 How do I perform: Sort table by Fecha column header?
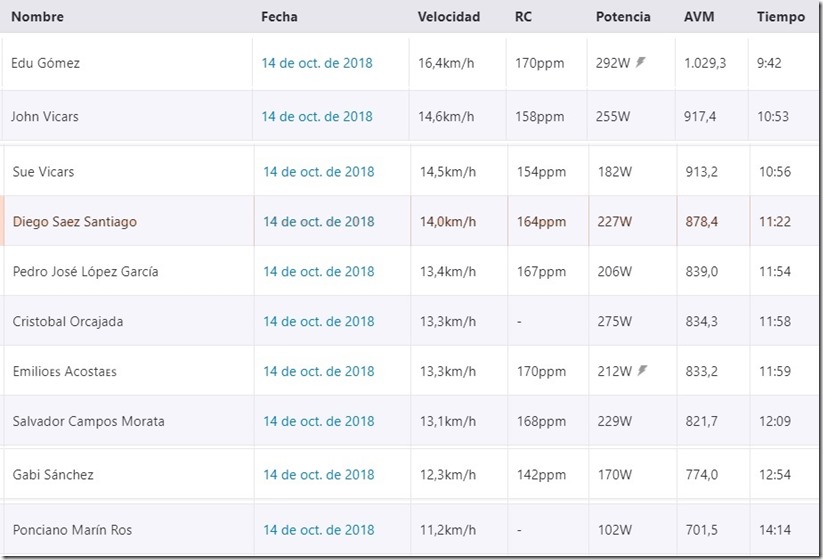[279, 16]
